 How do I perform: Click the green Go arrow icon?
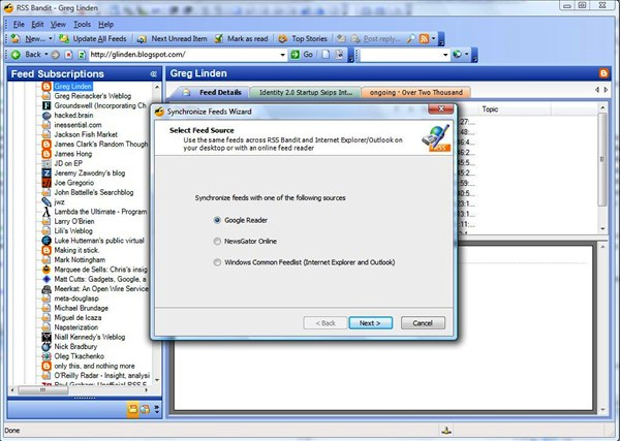coord(295,55)
